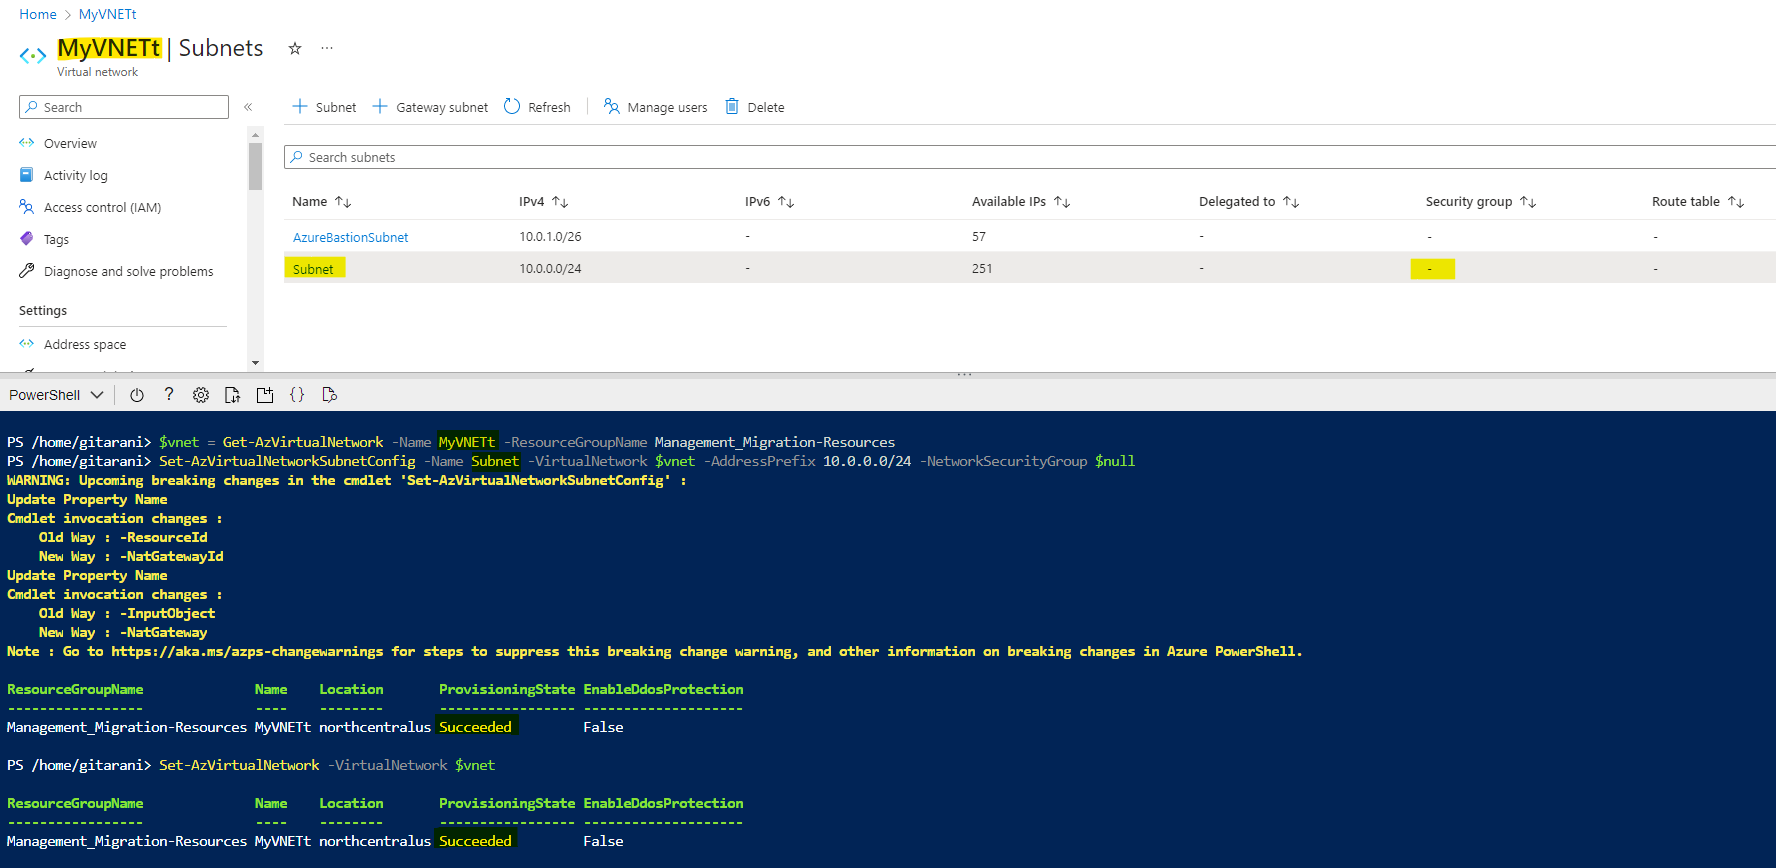Open the PowerShell shell type dropdown
Image resolution: width=1776 pixels, height=868 pixels.
(x=56, y=395)
